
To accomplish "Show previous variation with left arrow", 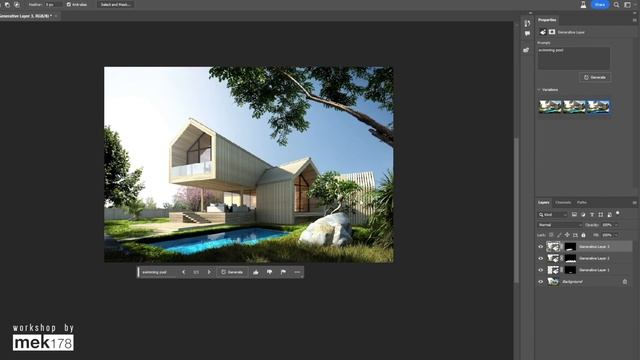I will [183, 272].
